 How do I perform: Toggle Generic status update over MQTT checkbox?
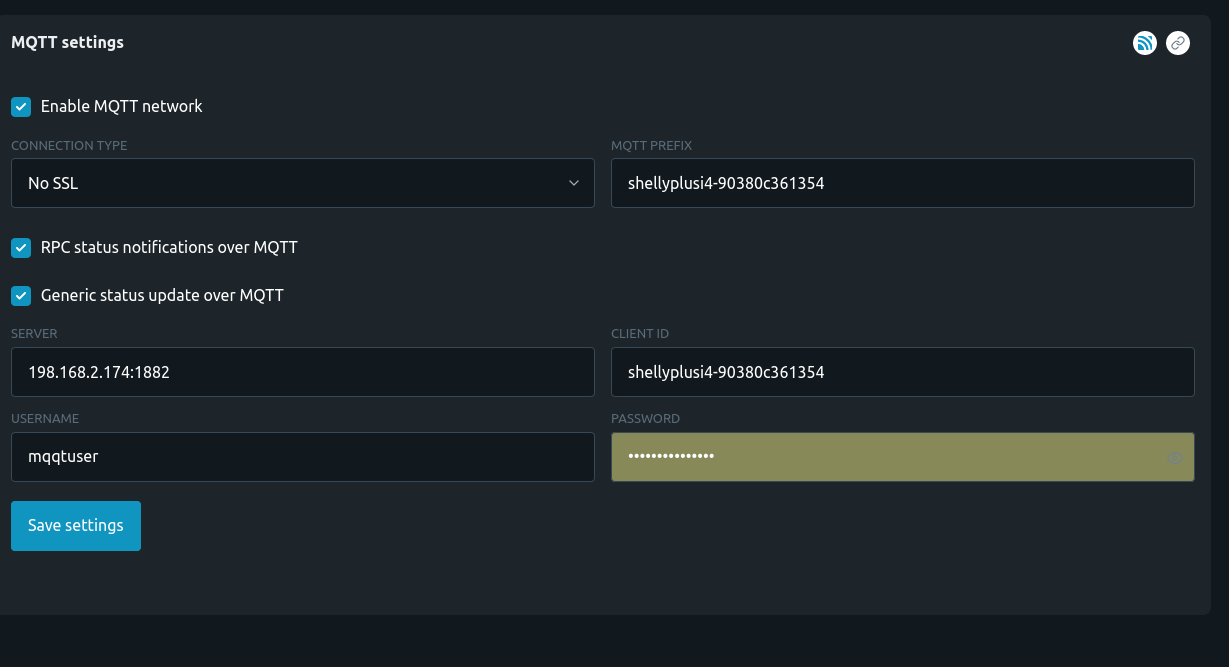point(21,296)
